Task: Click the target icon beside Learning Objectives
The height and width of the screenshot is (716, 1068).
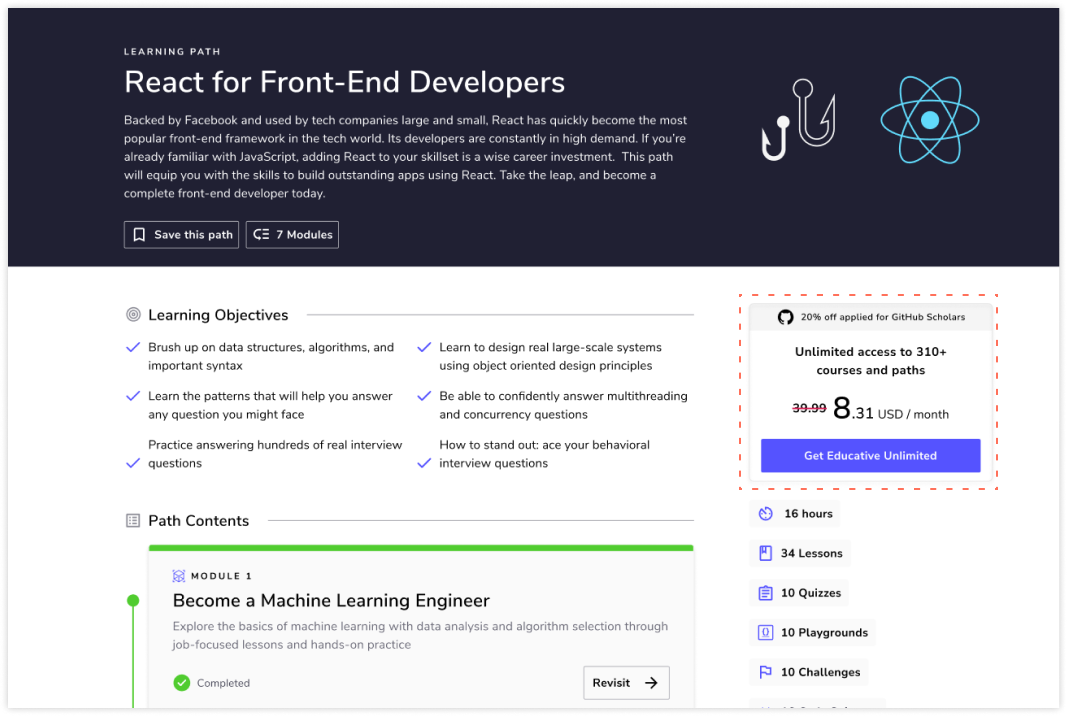Action: click(x=134, y=315)
